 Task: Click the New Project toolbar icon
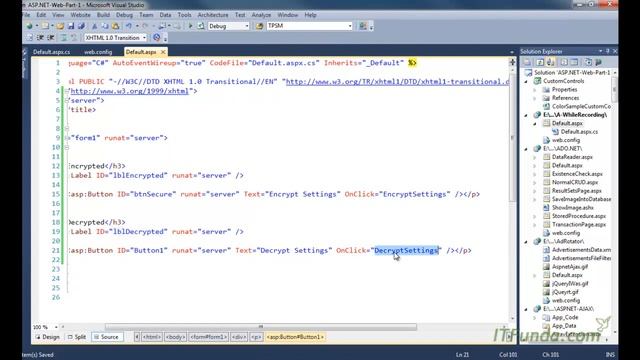pos(29,26)
